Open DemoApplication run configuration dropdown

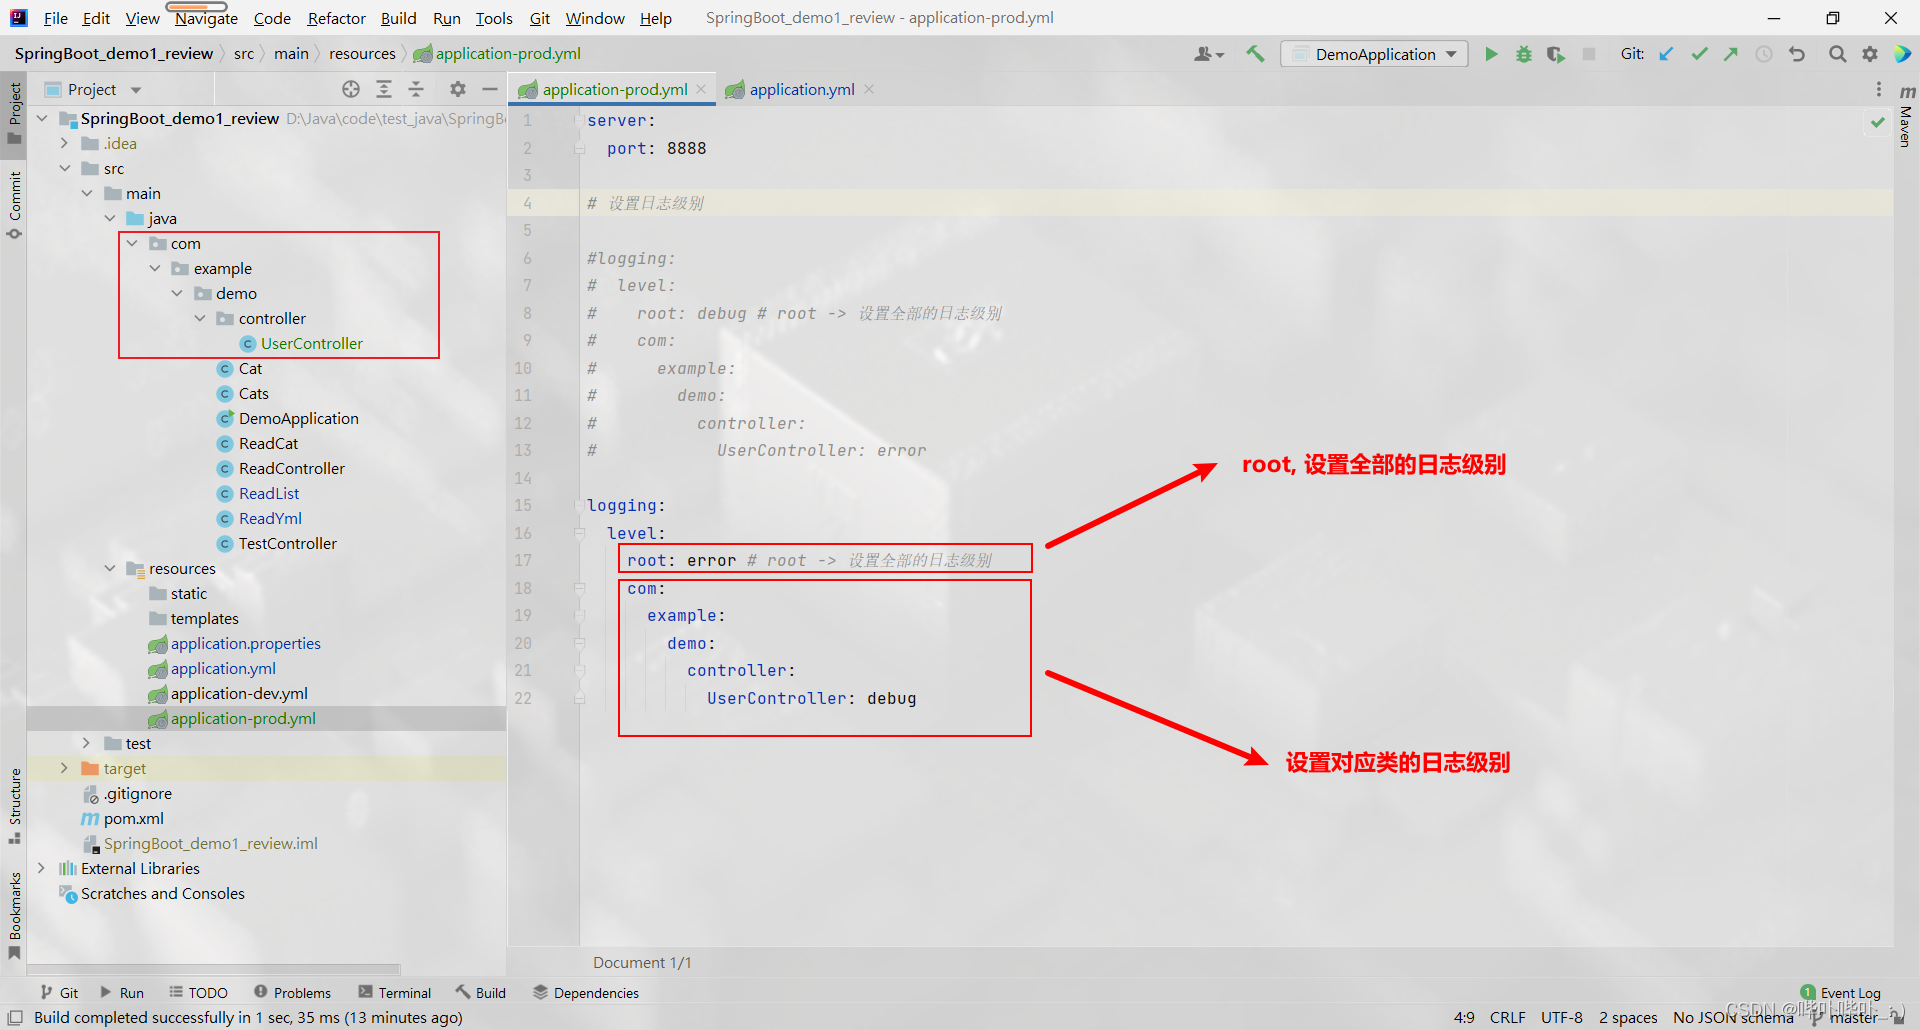pos(1374,54)
